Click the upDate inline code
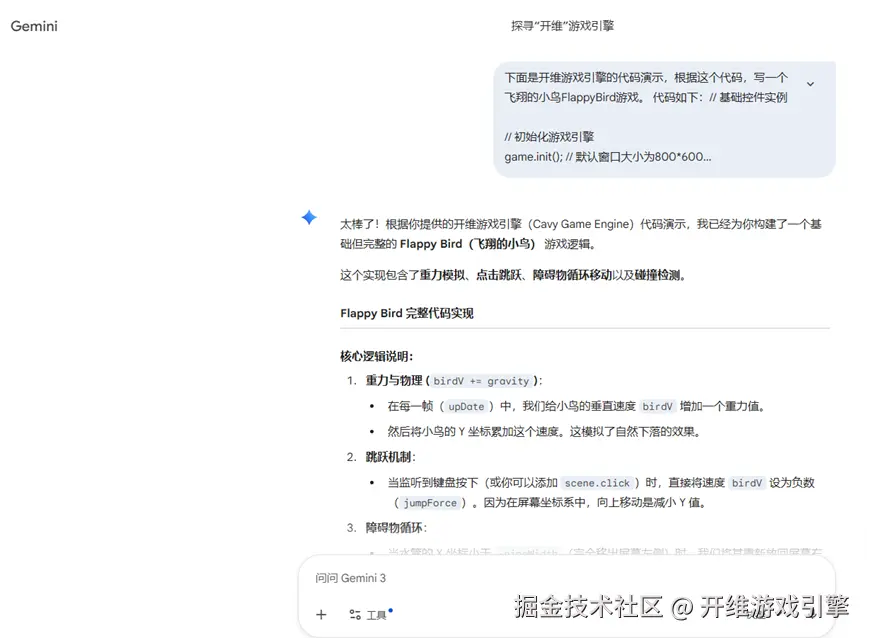Screen dimensions: 869x640 tap(466, 407)
